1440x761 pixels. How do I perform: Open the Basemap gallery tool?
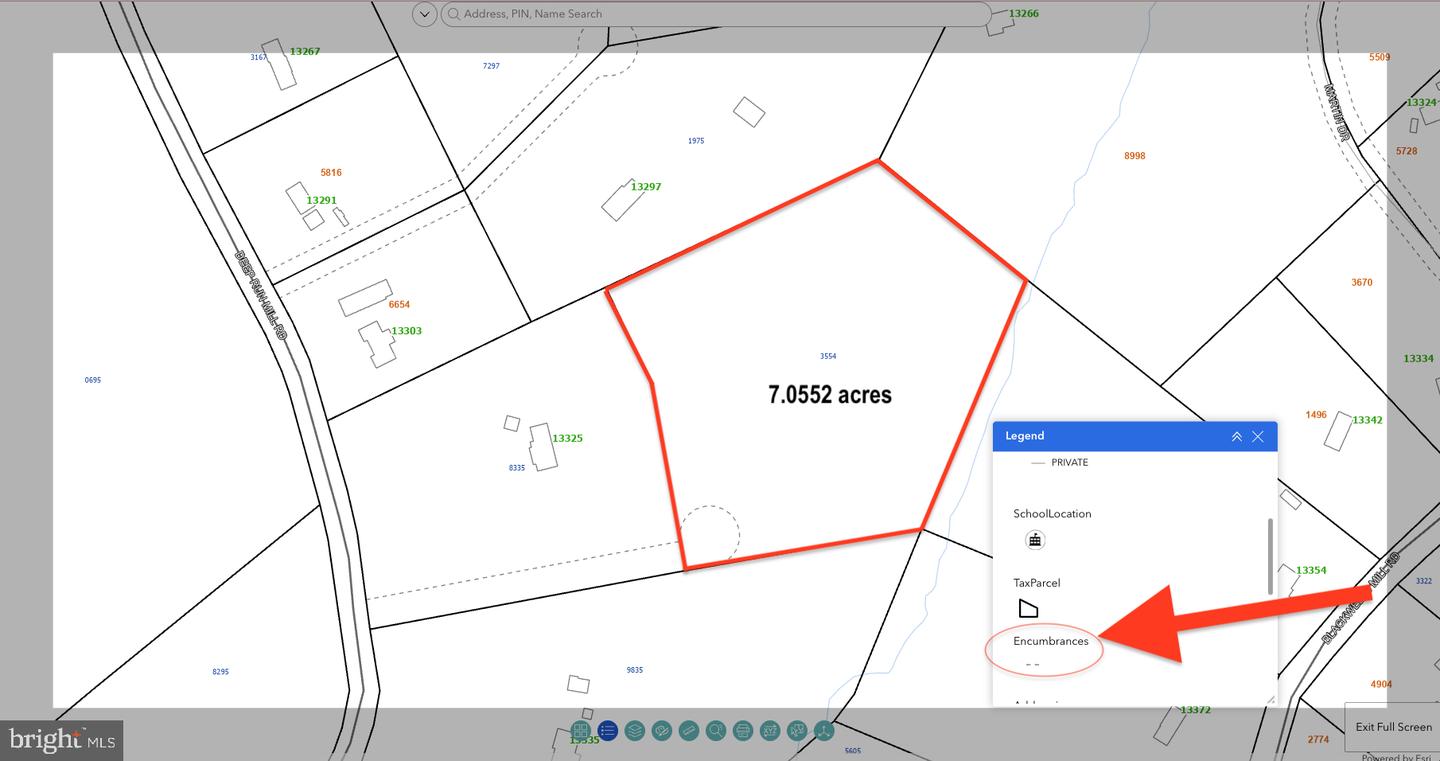(x=581, y=730)
